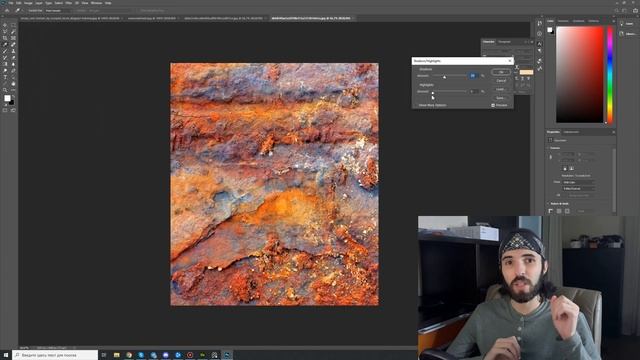This screenshot has width=640, height=360.
Task: Open Task View on the taskbar
Action: (104, 355)
